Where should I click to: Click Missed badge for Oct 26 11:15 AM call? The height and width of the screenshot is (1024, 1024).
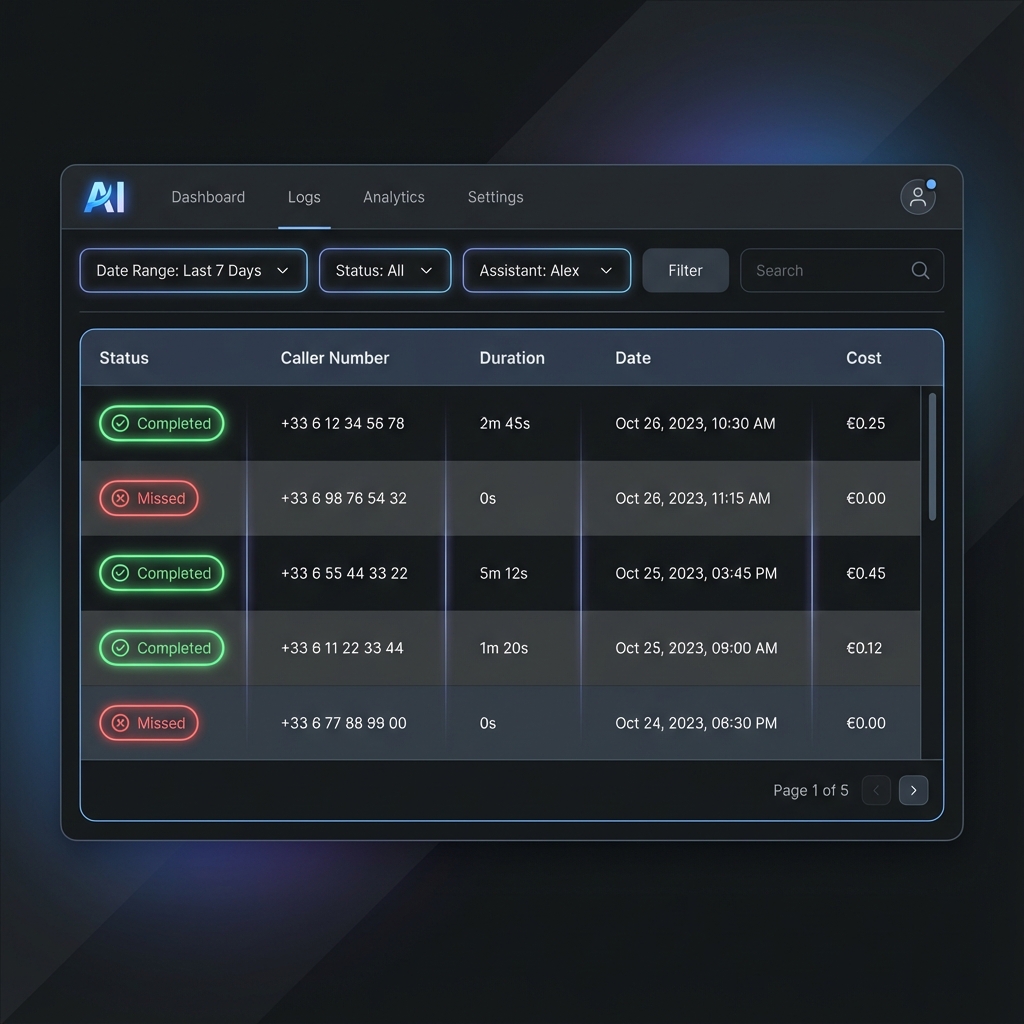[x=149, y=498]
